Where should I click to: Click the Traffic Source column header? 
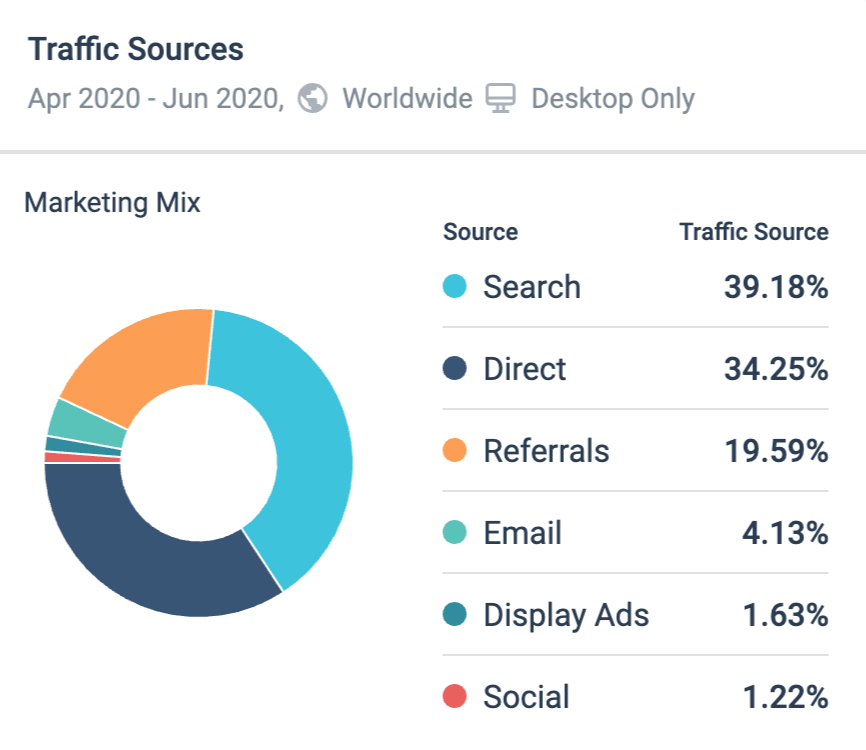pos(754,232)
